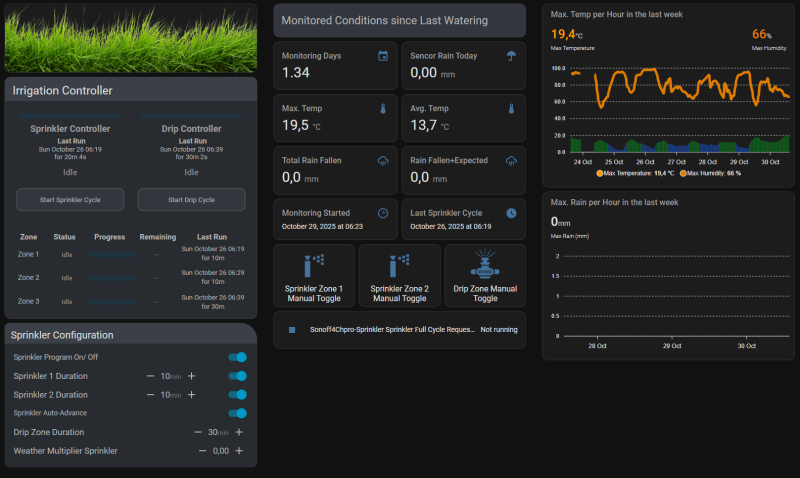Screen dimensions: 800x478
Task: Open the Drip Zone Manual Toggle label
Action: click(x=485, y=293)
